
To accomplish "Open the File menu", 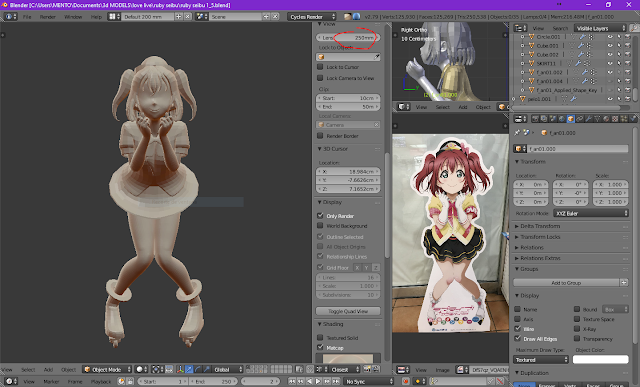I will click(x=27, y=17).
